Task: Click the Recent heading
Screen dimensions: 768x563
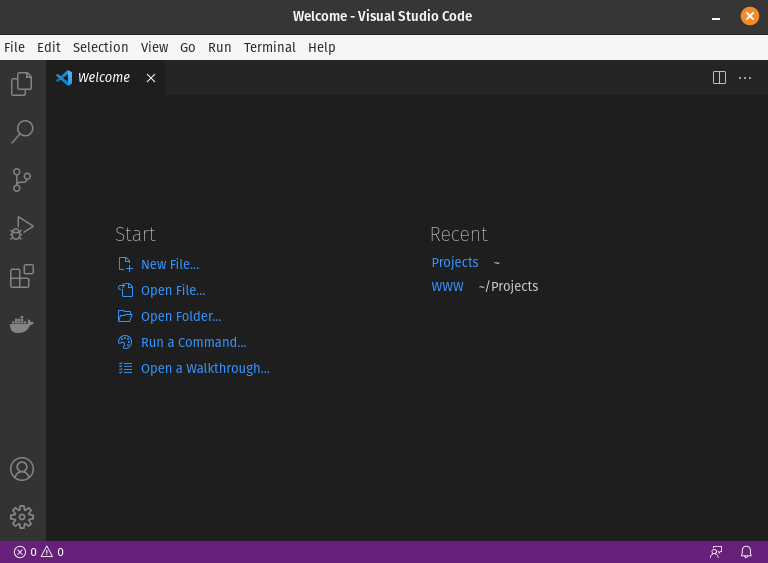Action: 458,234
